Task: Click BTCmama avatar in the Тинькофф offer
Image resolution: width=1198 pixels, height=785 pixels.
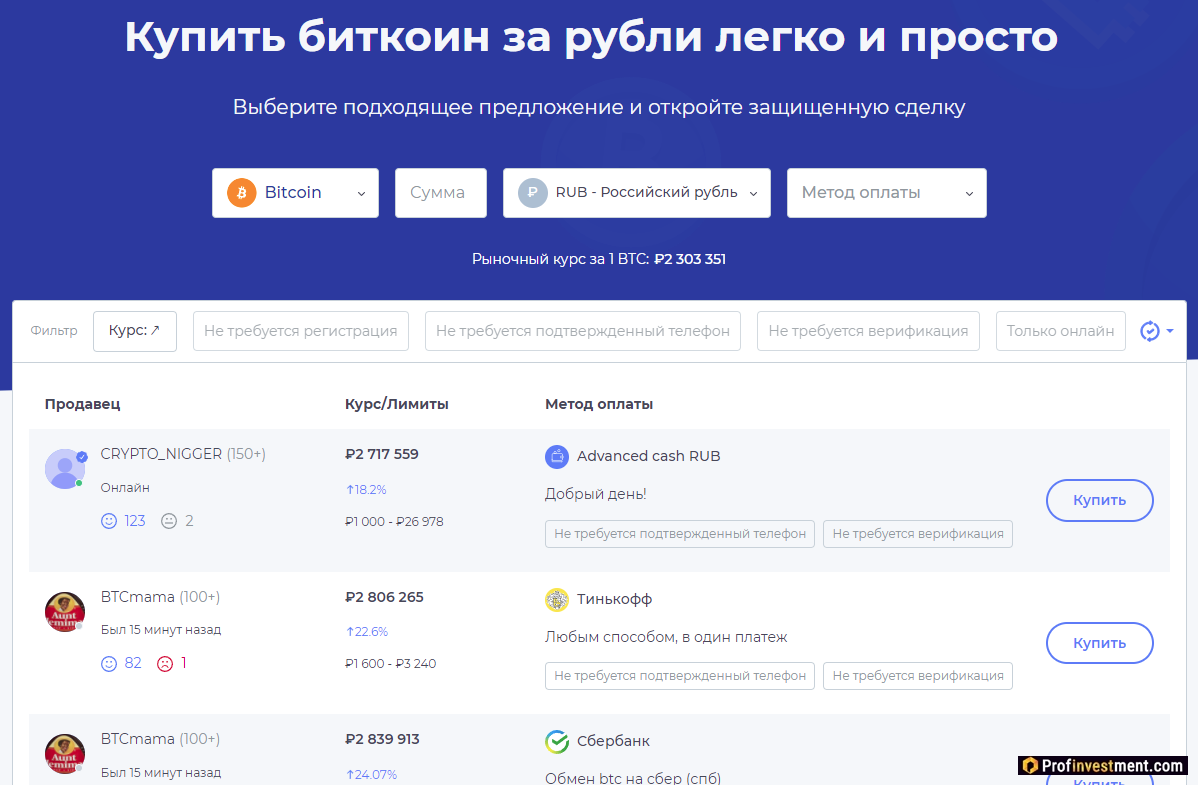Action: pos(65,612)
